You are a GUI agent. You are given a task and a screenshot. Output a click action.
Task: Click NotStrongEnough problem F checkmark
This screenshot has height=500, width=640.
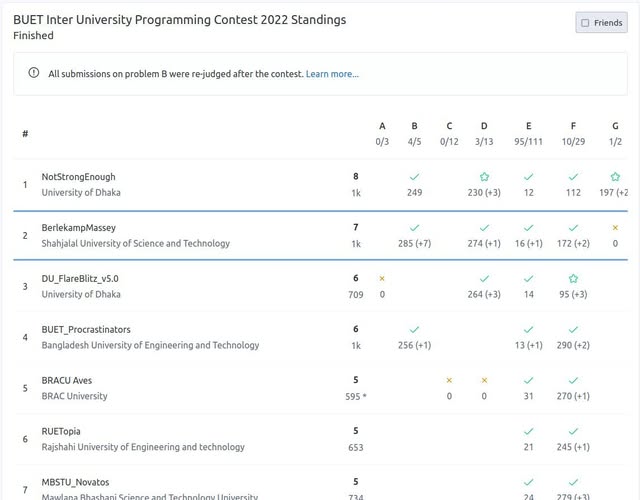[573, 177]
